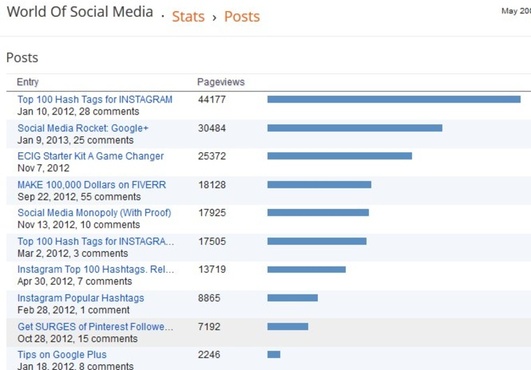Screen dimensions: 531x370
Task: Click the 44177 pageviews bar
Action: pos(394,99)
